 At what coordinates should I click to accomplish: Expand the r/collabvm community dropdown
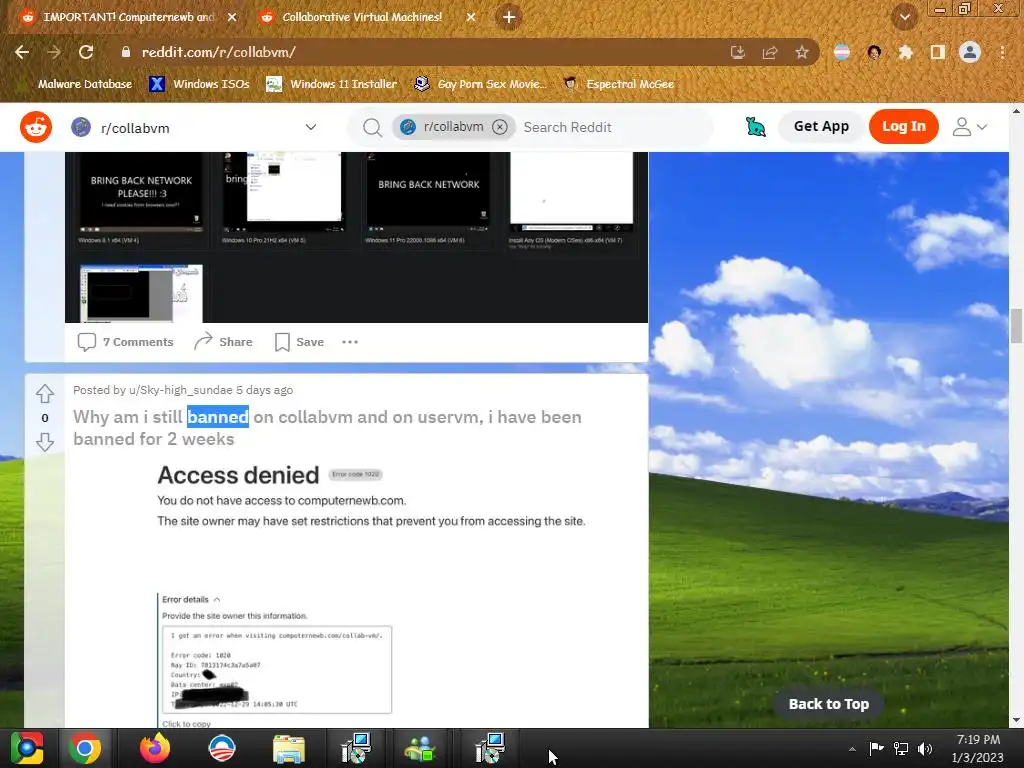point(311,127)
